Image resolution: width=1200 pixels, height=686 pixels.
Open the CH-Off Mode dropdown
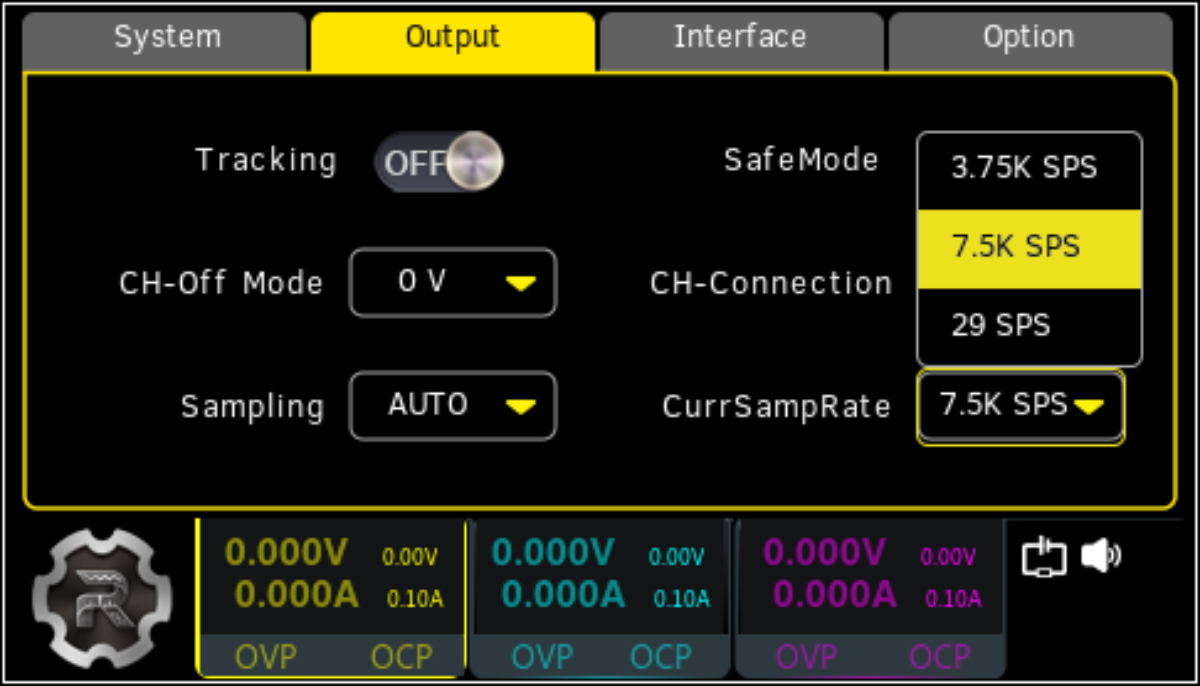coord(452,283)
